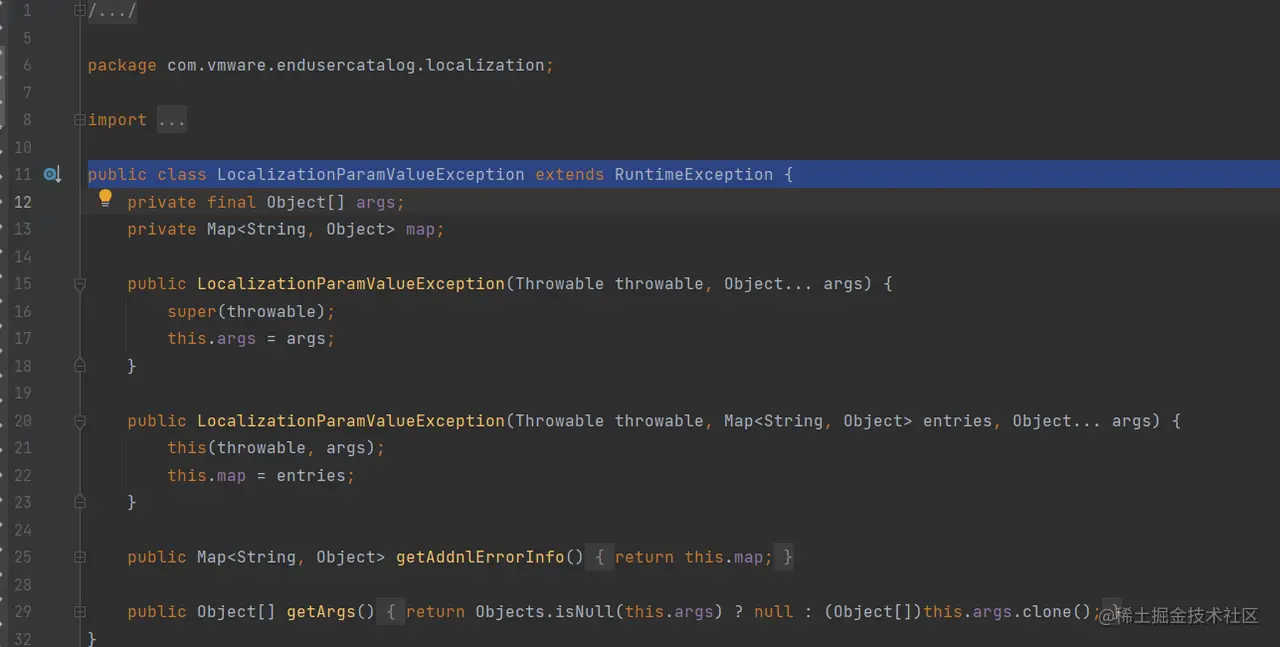Screen dimensions: 1280x647
Task: Click the fold-end marker at line 23
Action: 80,502
